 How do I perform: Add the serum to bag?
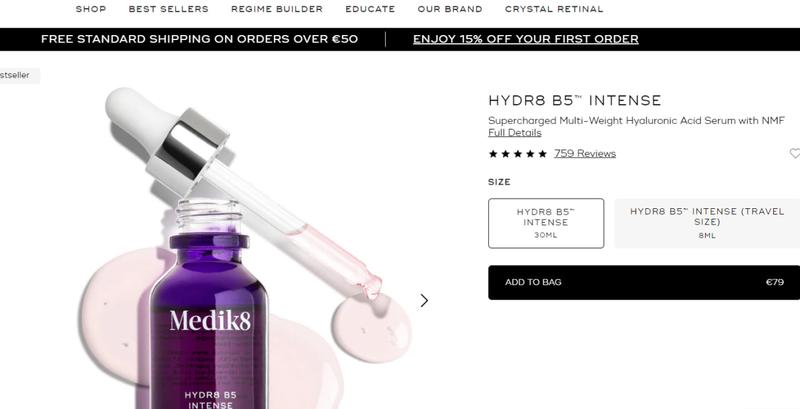644,283
